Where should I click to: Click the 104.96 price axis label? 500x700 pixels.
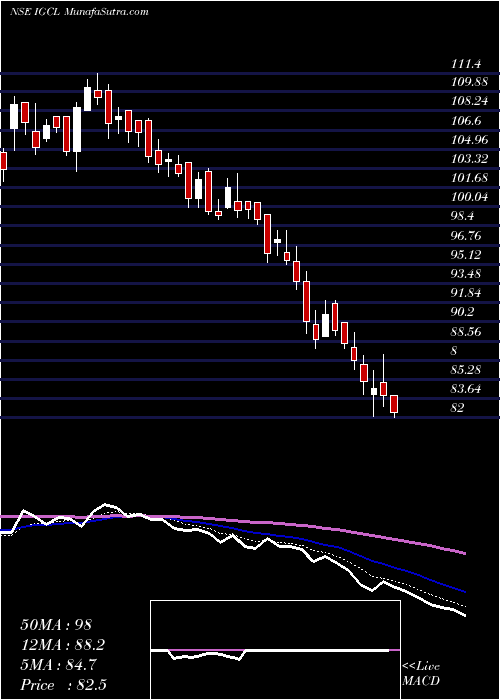coord(470,140)
